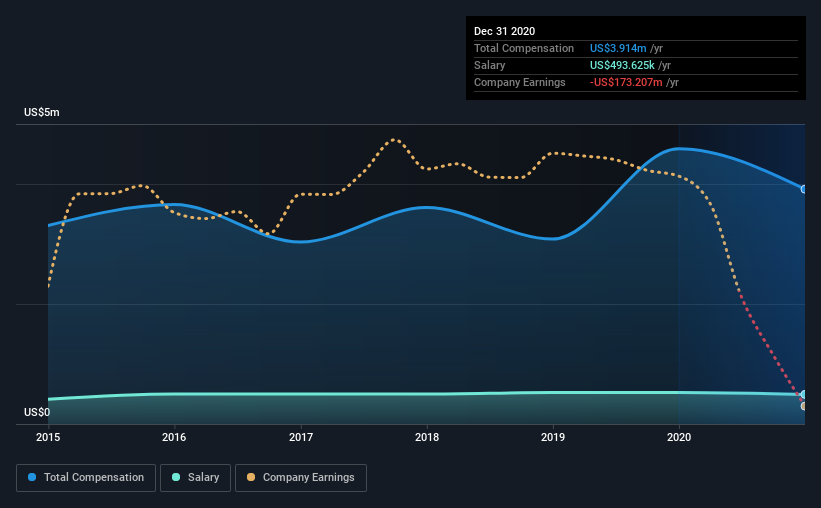
Task: Click the US$3.914m total compensation value
Action: 618,48
